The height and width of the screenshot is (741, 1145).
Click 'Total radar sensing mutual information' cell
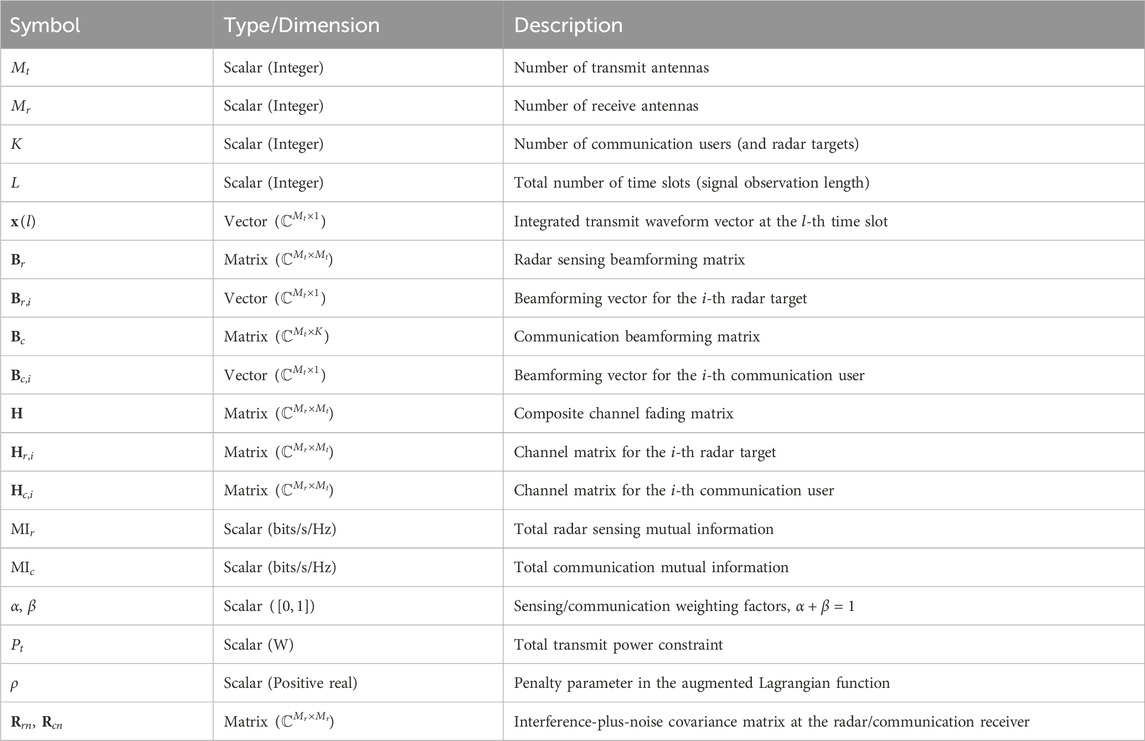644,529
